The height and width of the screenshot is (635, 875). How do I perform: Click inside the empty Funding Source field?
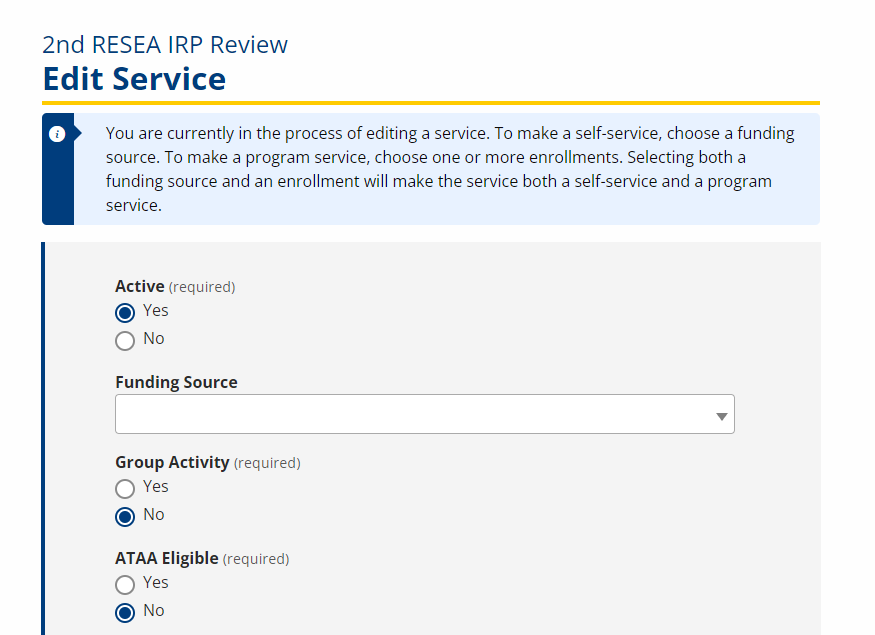[x=425, y=414]
